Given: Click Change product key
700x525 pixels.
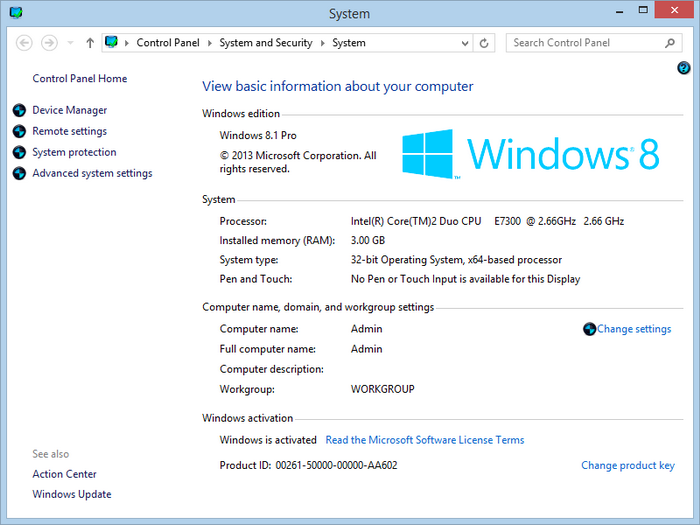Looking at the screenshot, I should coord(628,465).
